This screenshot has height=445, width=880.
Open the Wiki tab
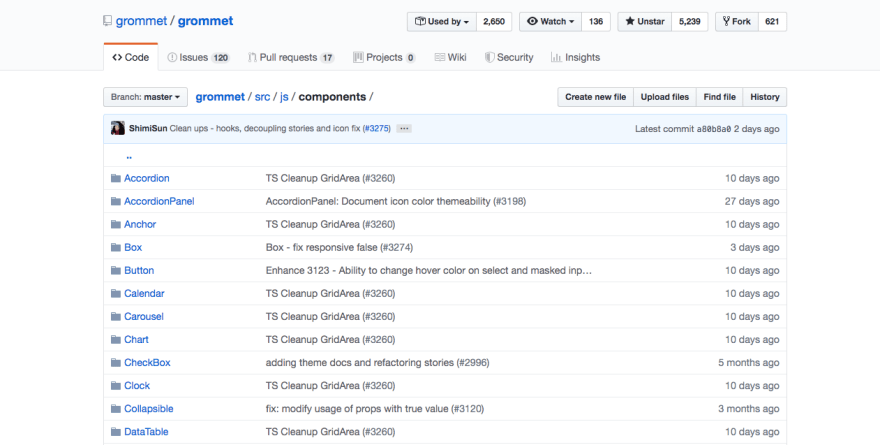[451, 57]
